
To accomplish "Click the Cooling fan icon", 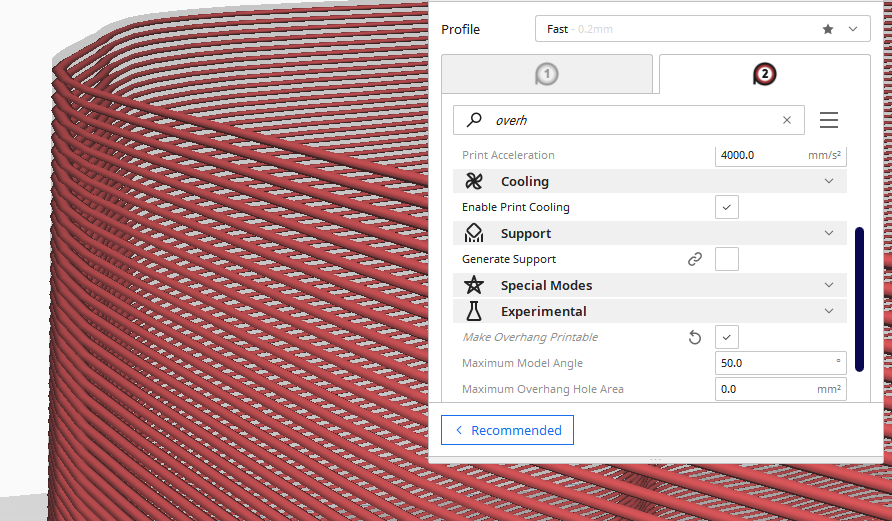I will pos(474,181).
